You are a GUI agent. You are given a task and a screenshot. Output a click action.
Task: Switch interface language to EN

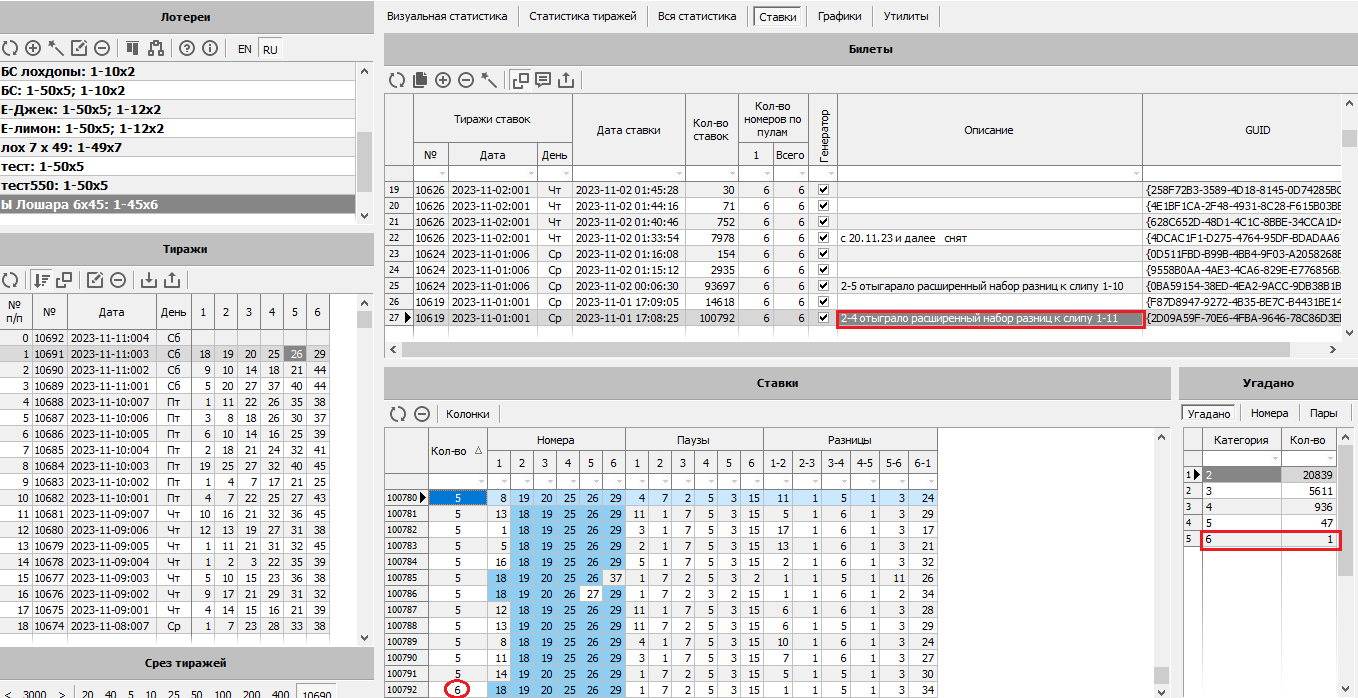coord(244,49)
